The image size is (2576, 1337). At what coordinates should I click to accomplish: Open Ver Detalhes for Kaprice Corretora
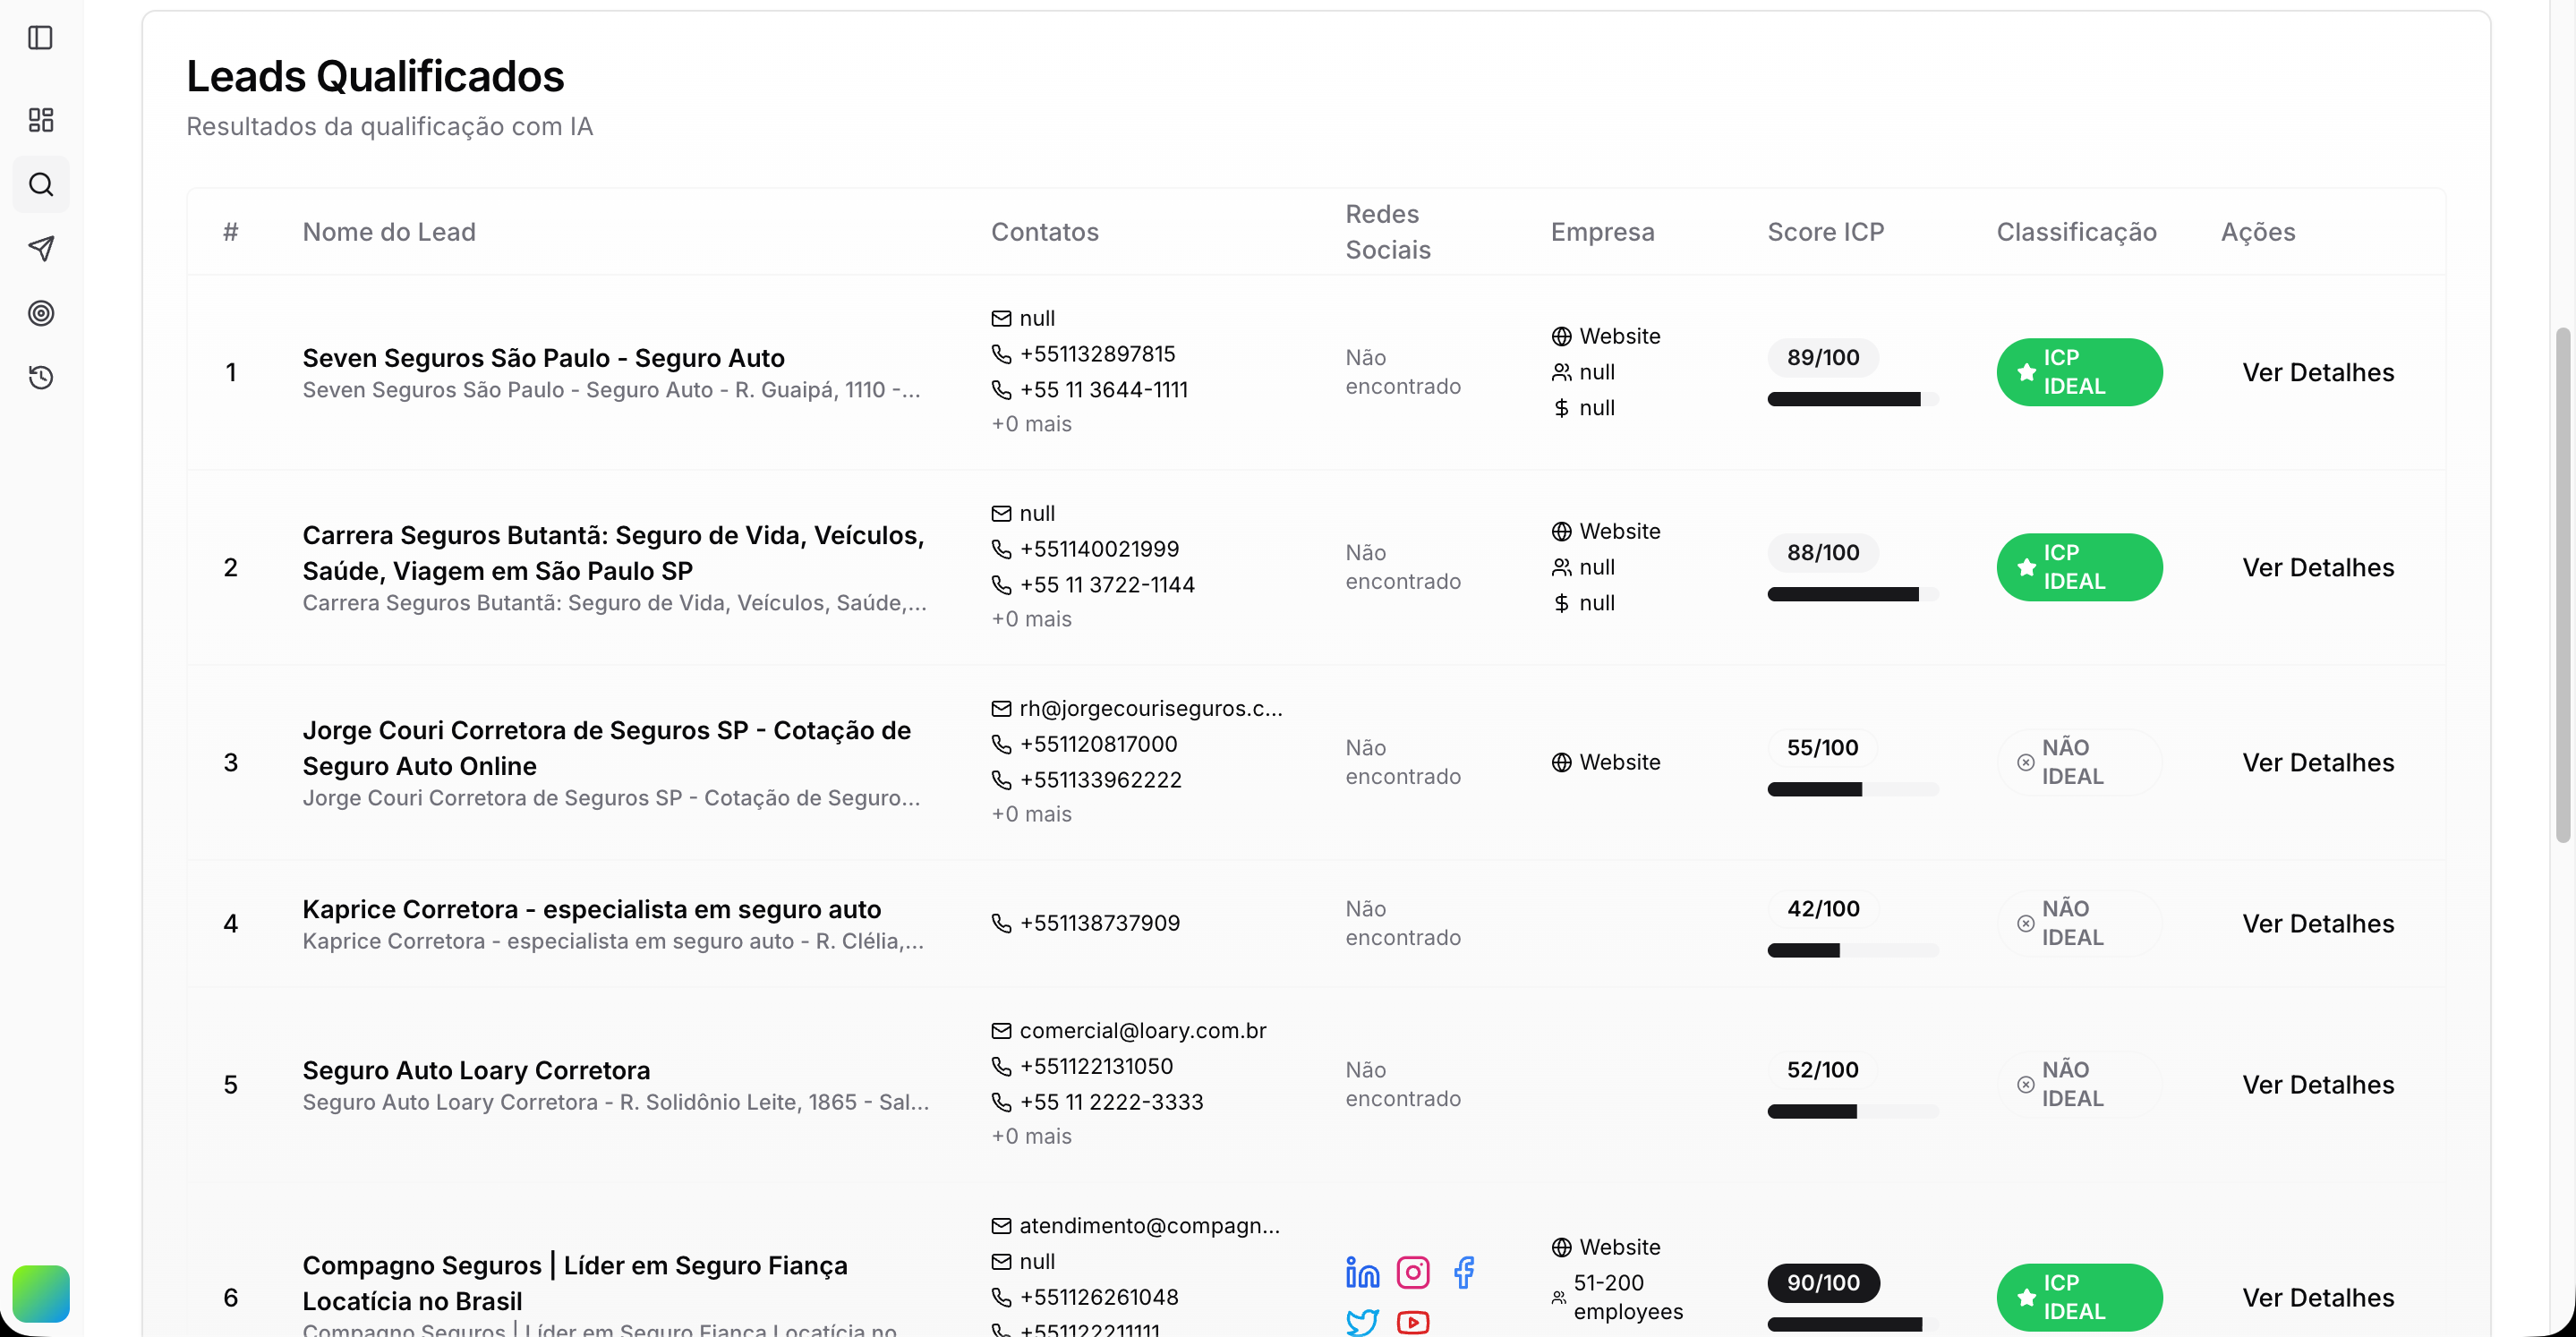point(2317,923)
